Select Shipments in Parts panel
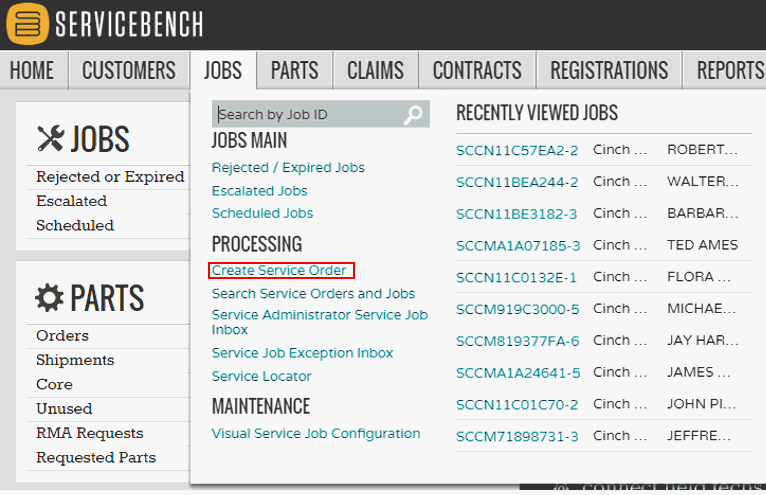The height and width of the screenshot is (495, 766). pos(75,360)
